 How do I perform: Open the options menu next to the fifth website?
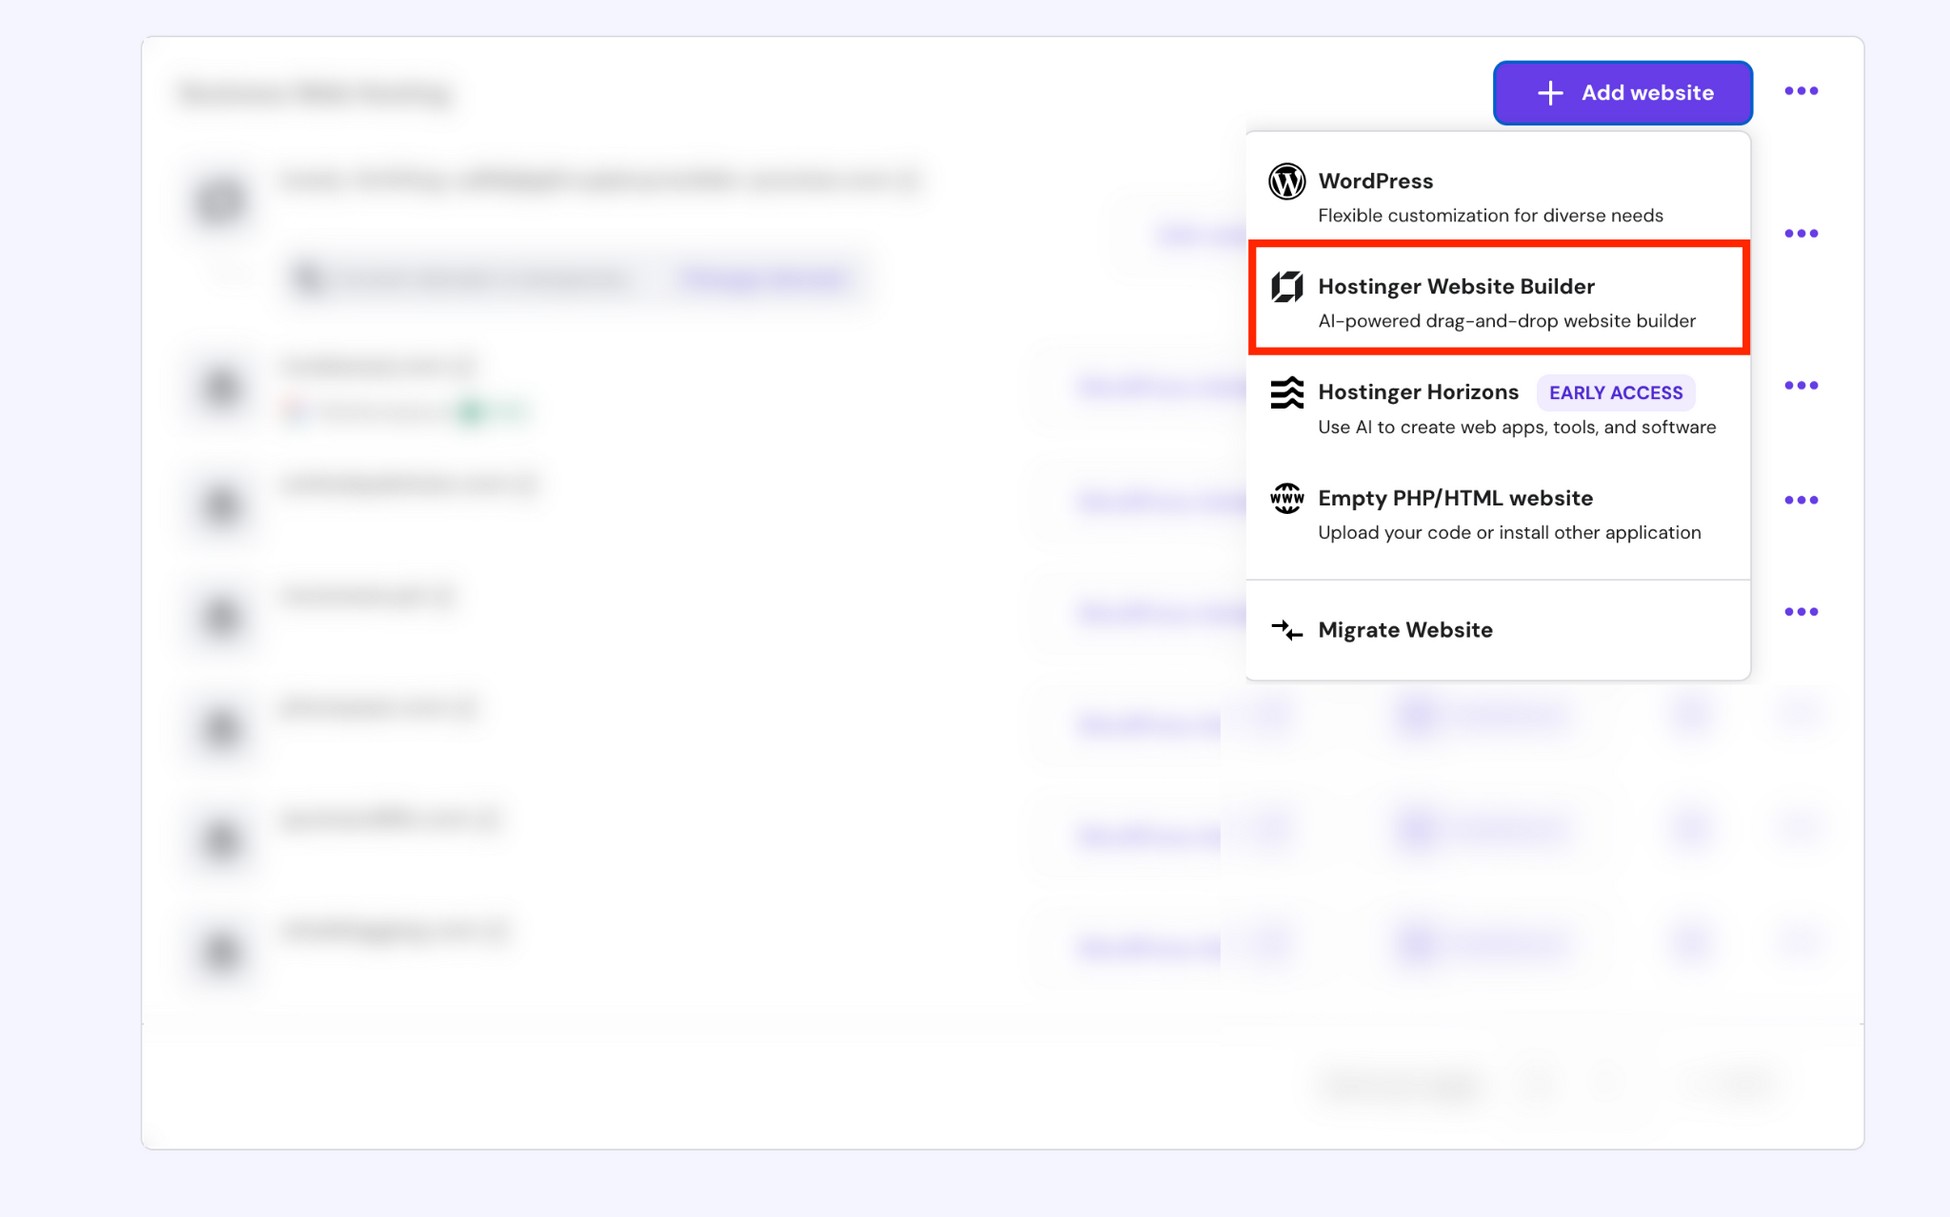tap(1801, 611)
